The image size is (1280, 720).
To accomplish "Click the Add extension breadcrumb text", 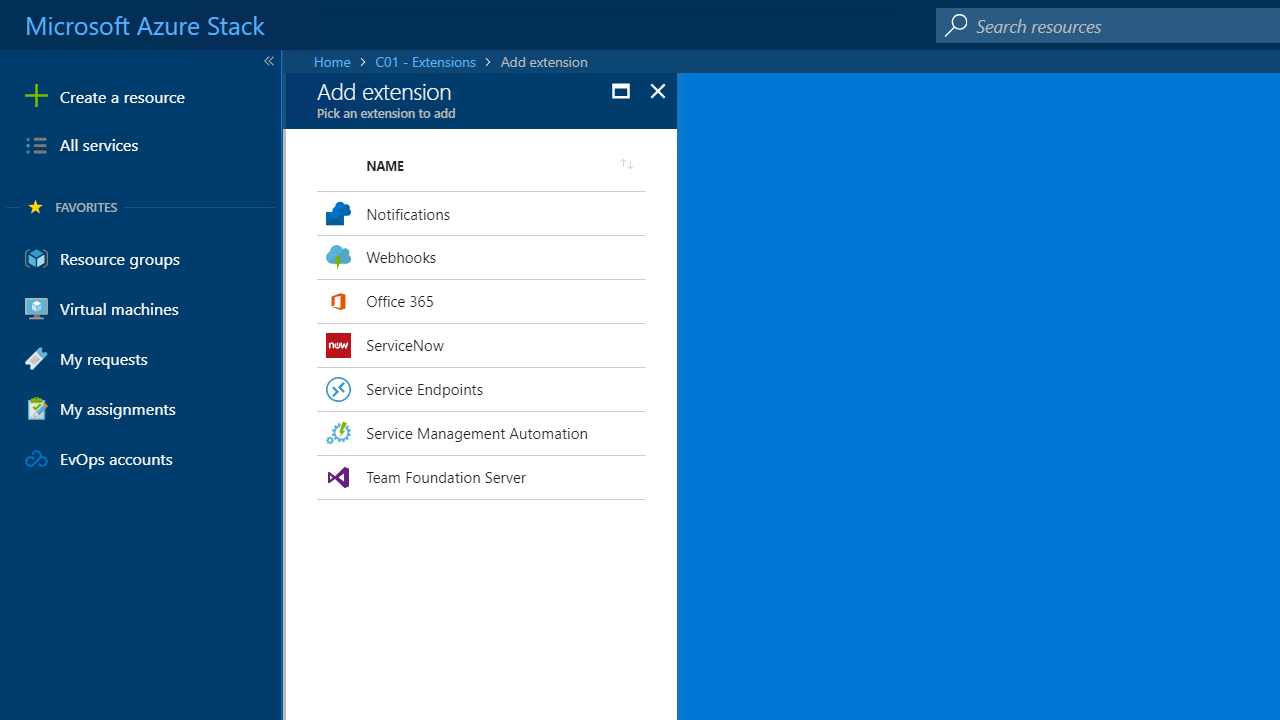I will click(x=544, y=62).
